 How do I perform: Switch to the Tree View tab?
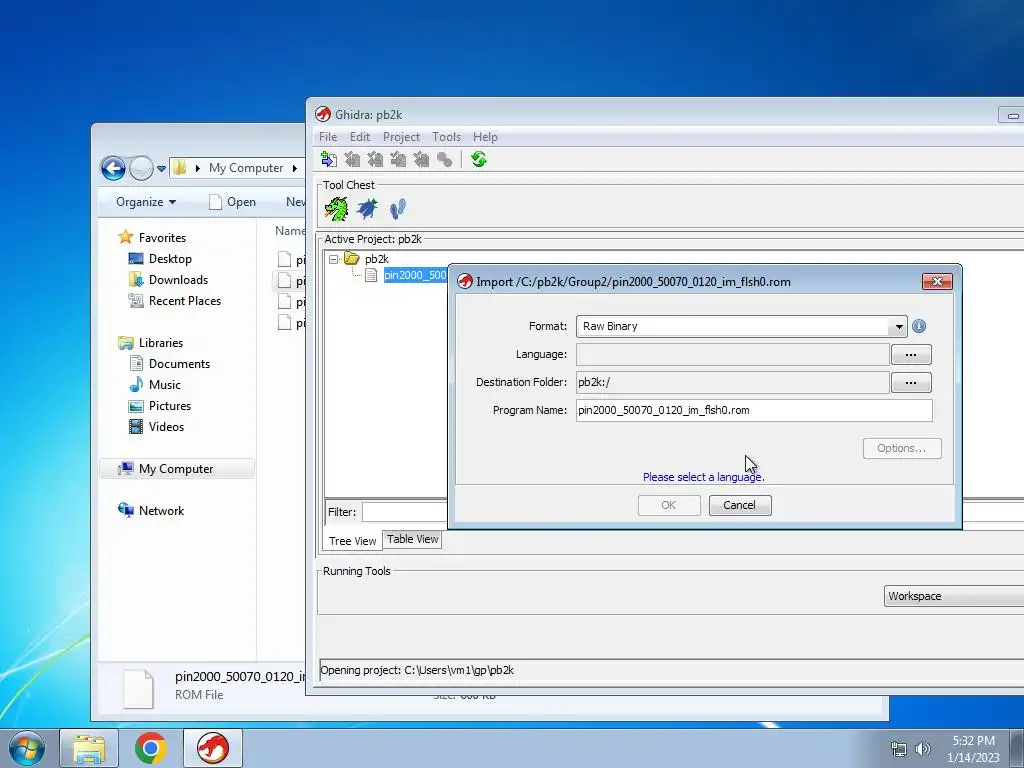(x=353, y=541)
